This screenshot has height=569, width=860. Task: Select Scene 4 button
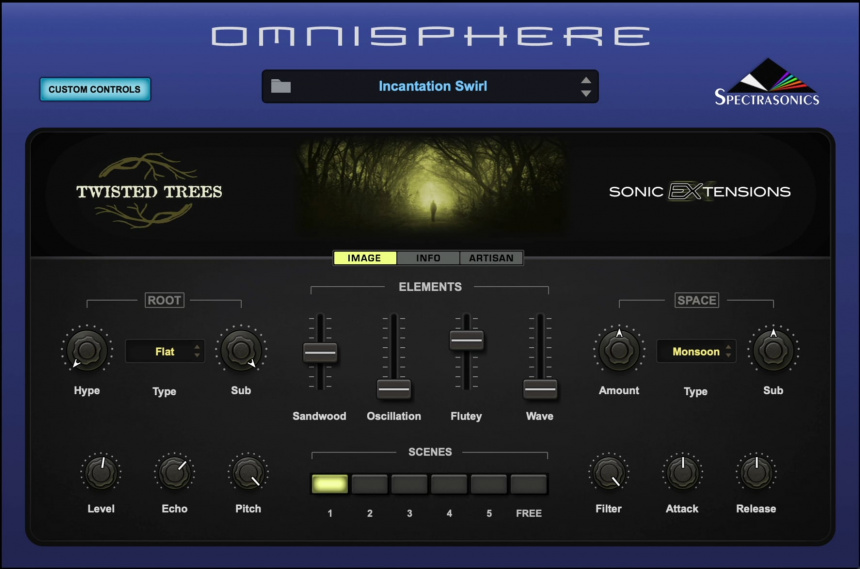pos(449,484)
